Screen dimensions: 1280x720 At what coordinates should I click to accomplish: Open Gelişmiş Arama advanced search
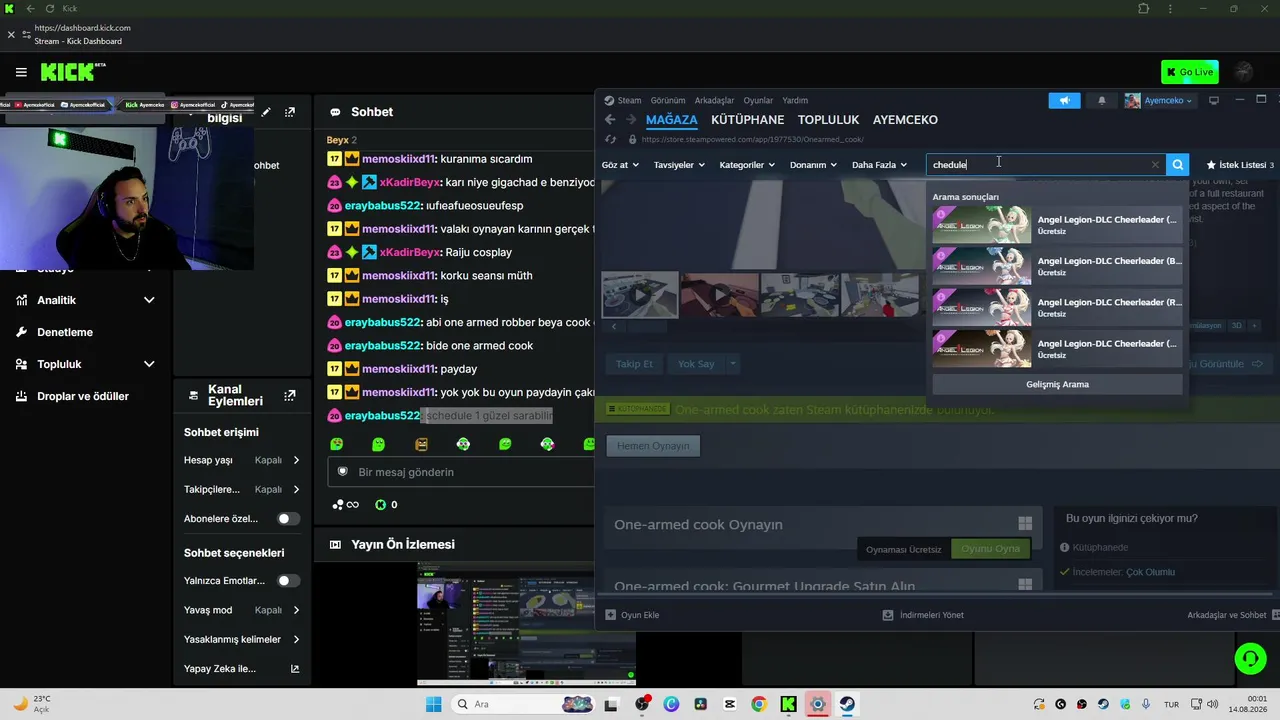click(1057, 384)
